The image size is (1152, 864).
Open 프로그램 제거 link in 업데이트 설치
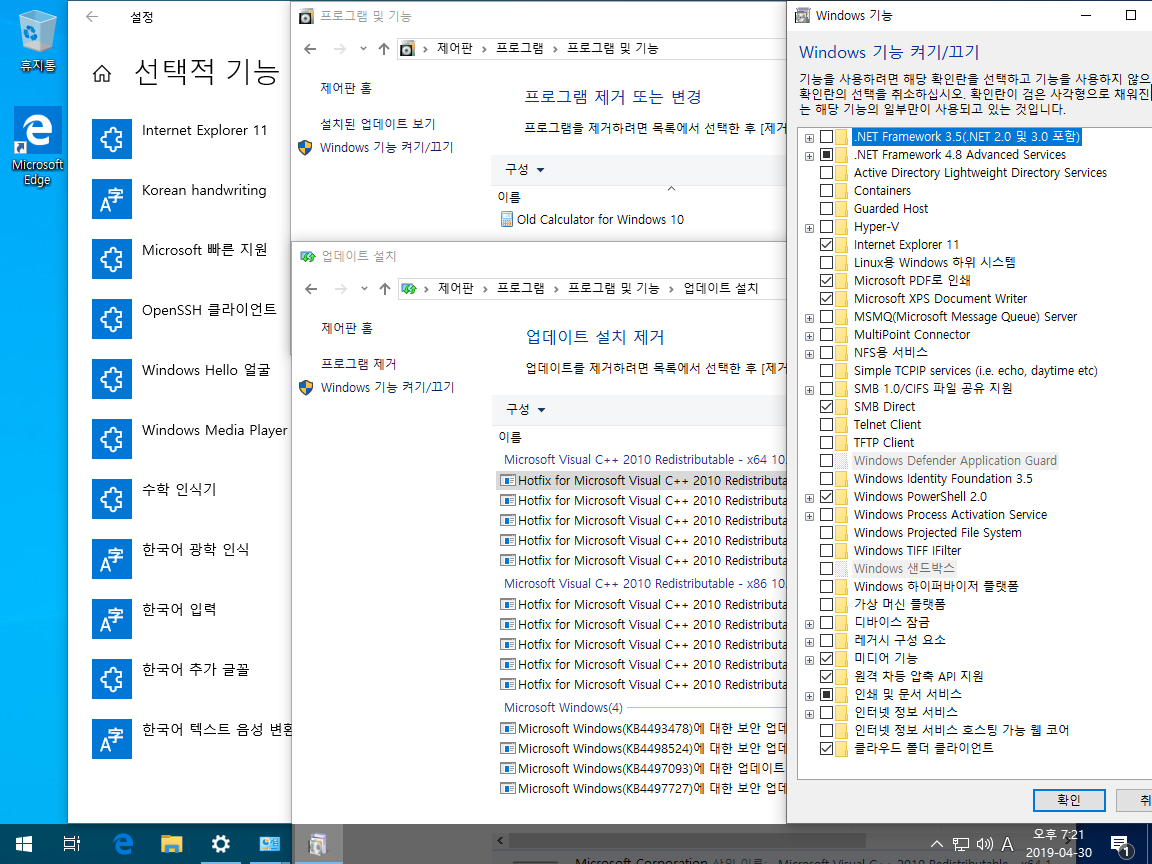tap(359, 364)
